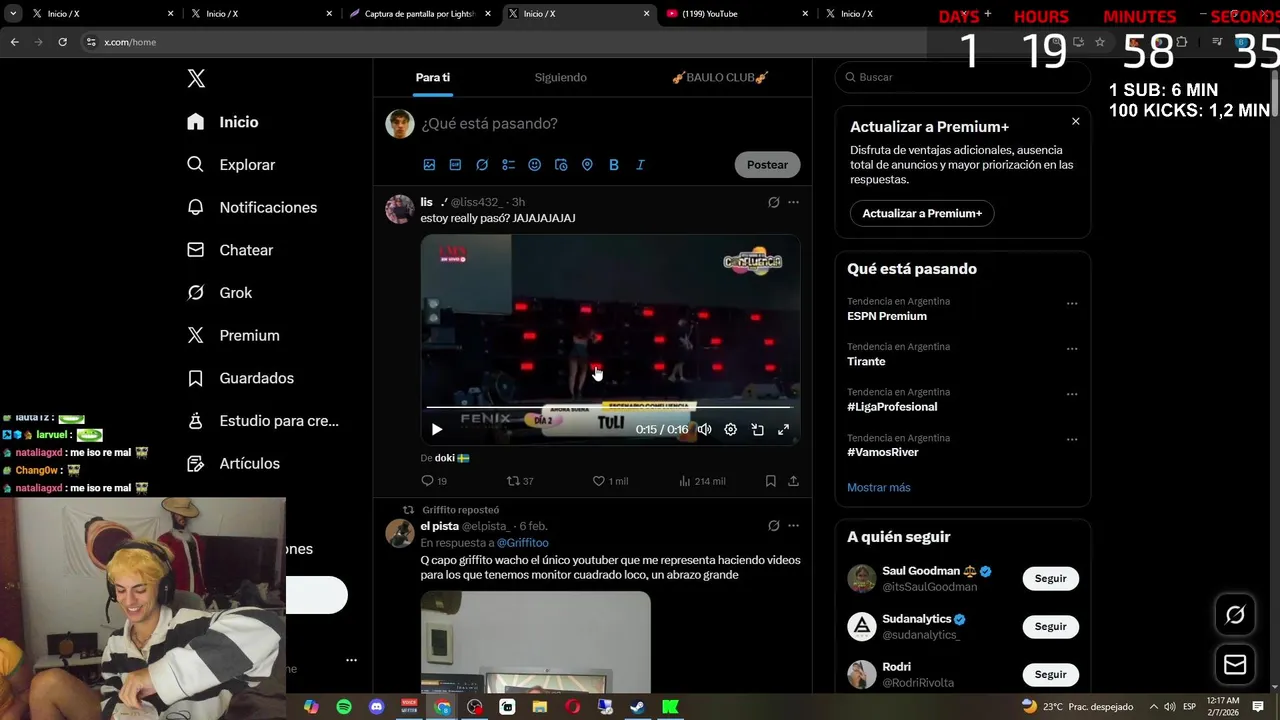1280x720 pixels.
Task: Open the @Griffitoo mention link
Action: [x=523, y=543]
